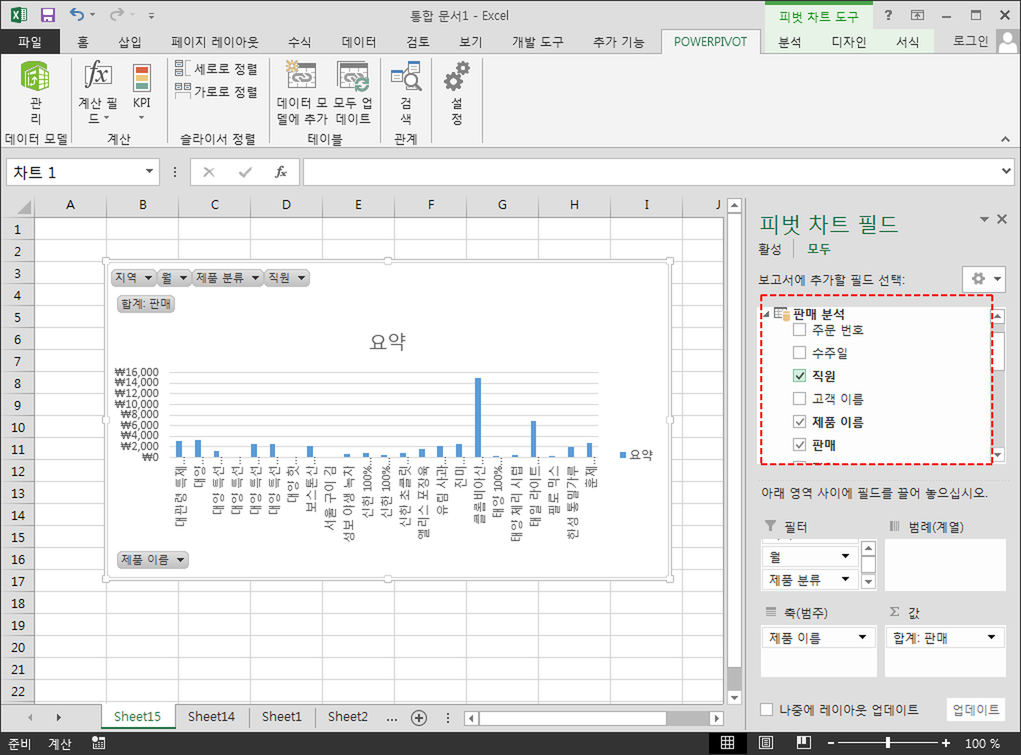Enable Defer Layout Update (나중에 레이아웃 업데이트)
Image resolution: width=1021 pixels, height=755 pixels.
point(767,709)
